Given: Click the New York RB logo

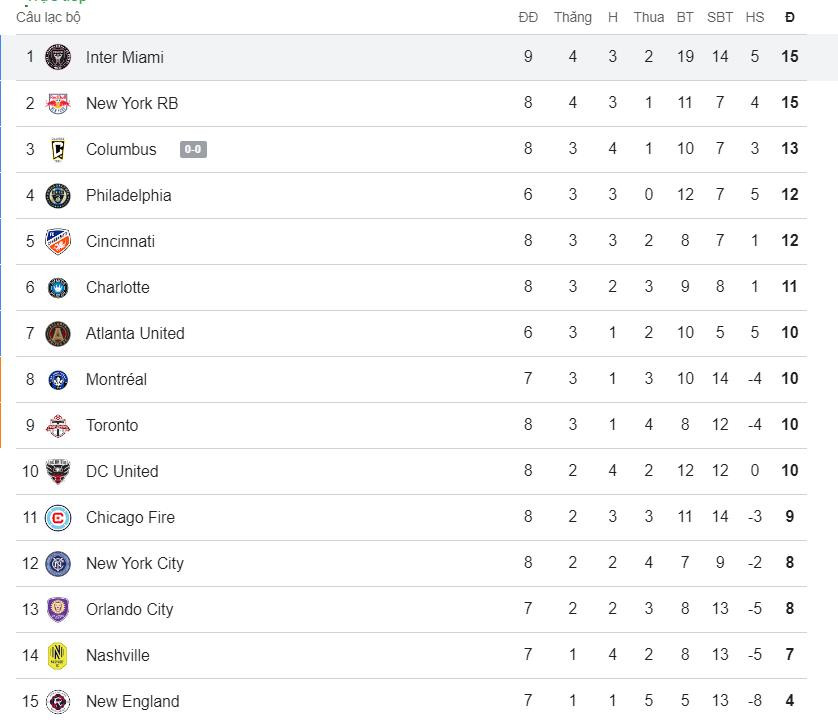Looking at the screenshot, I should coord(58,103).
